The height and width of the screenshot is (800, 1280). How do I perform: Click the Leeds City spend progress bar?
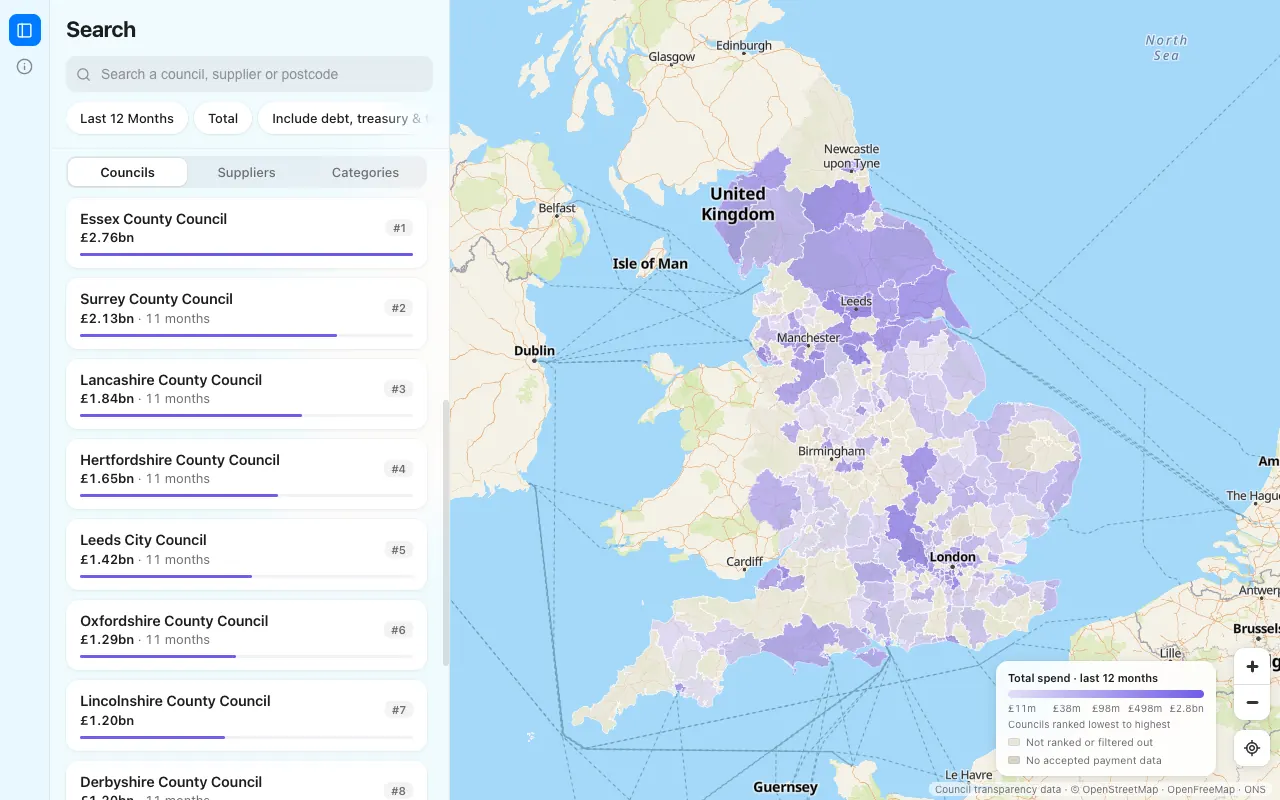pos(246,576)
